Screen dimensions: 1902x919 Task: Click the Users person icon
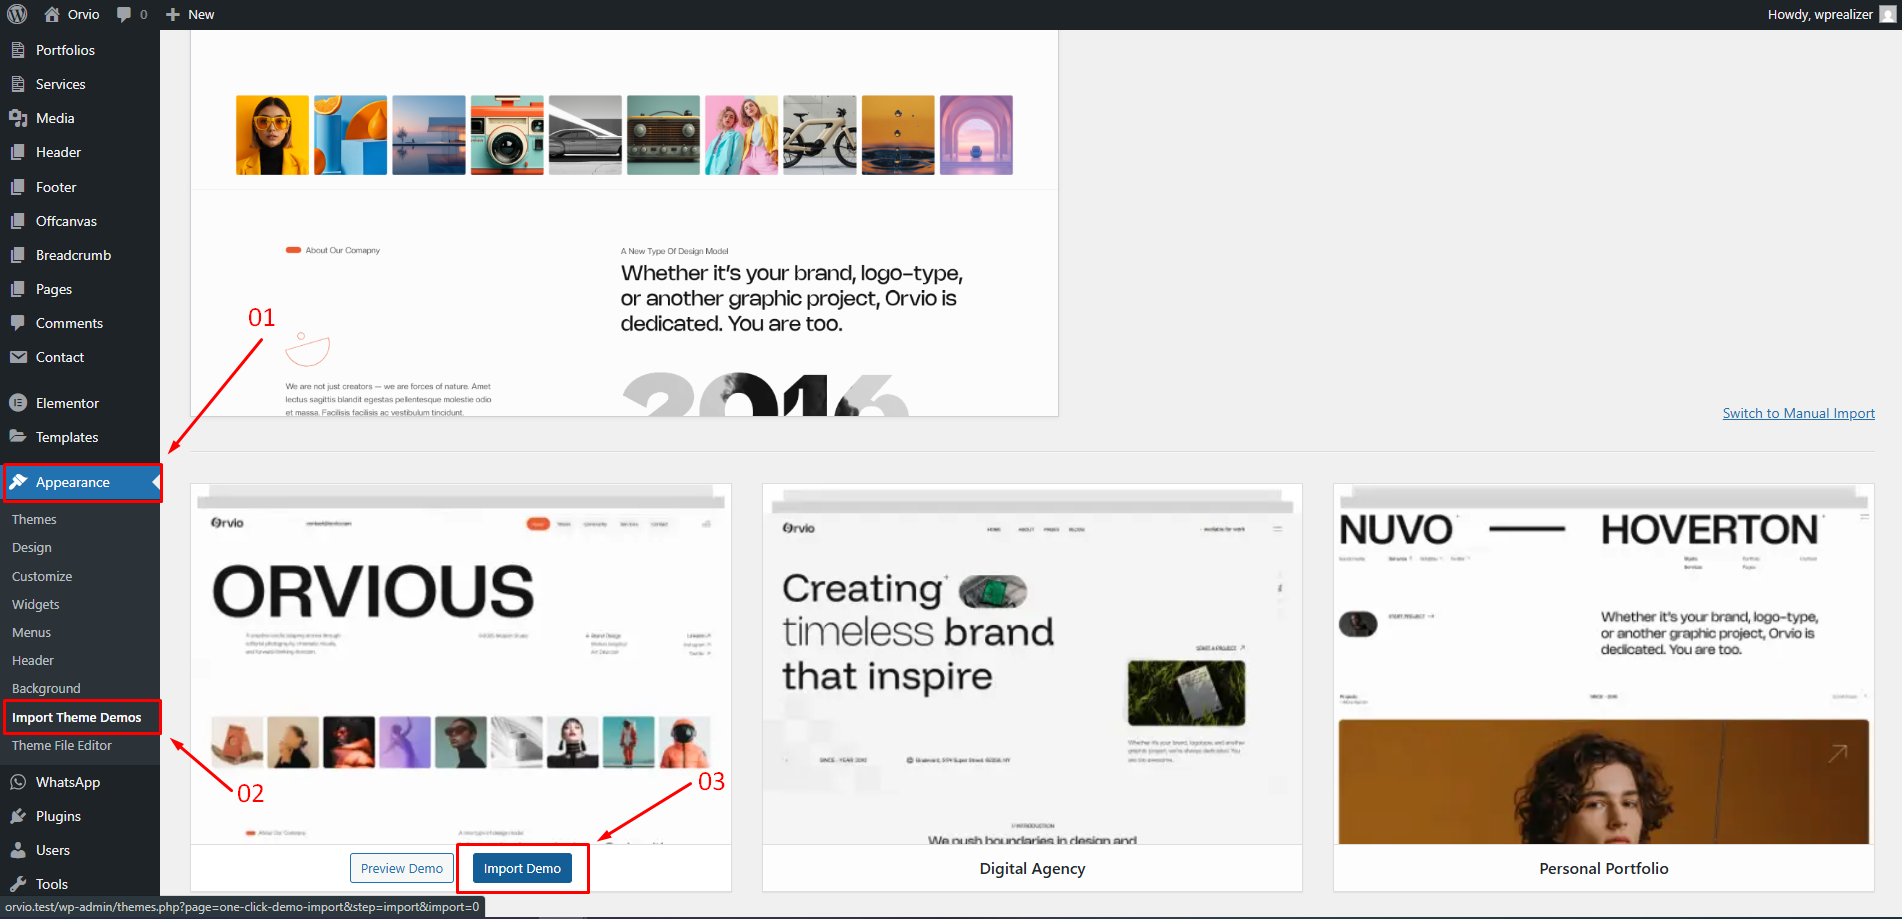click(18, 850)
